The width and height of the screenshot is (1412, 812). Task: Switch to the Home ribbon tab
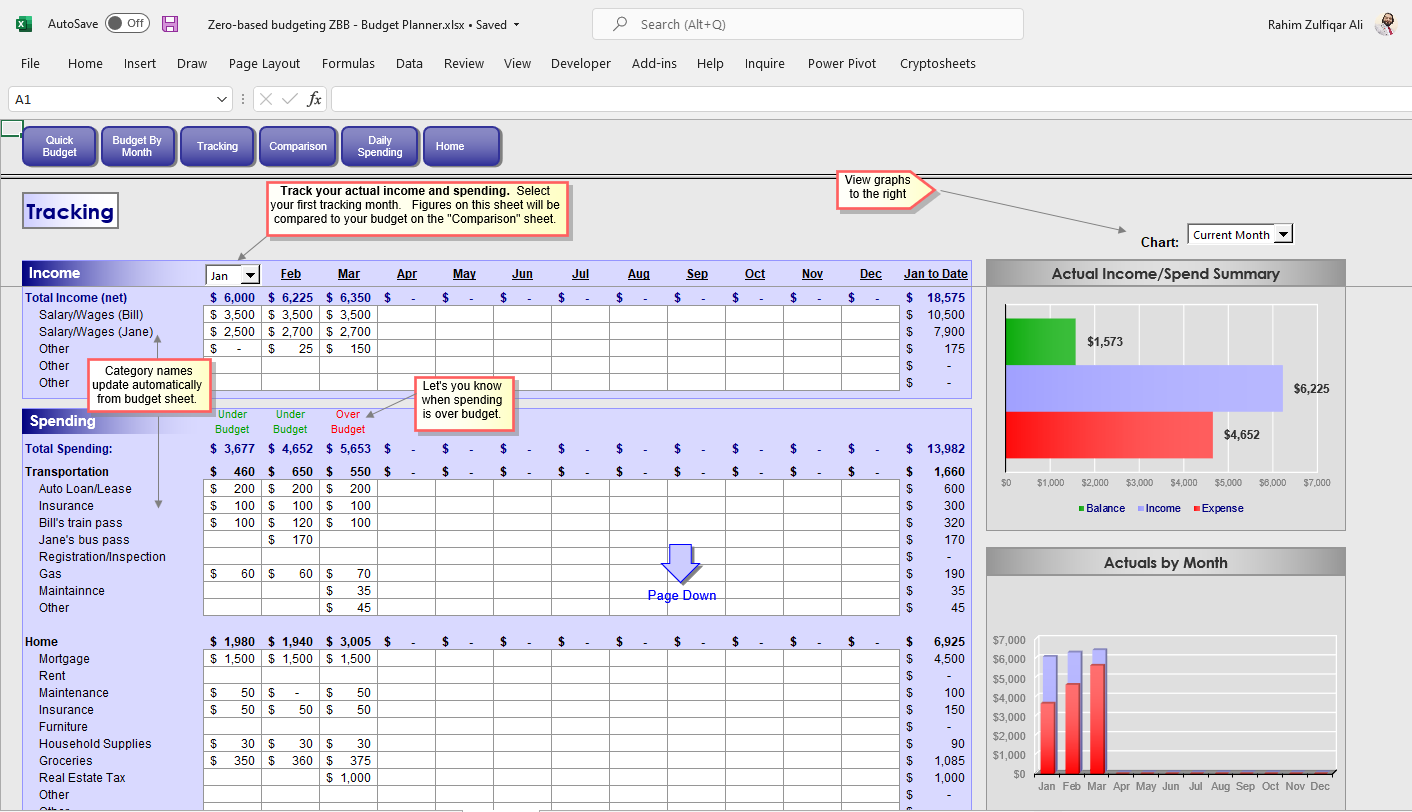[85, 63]
